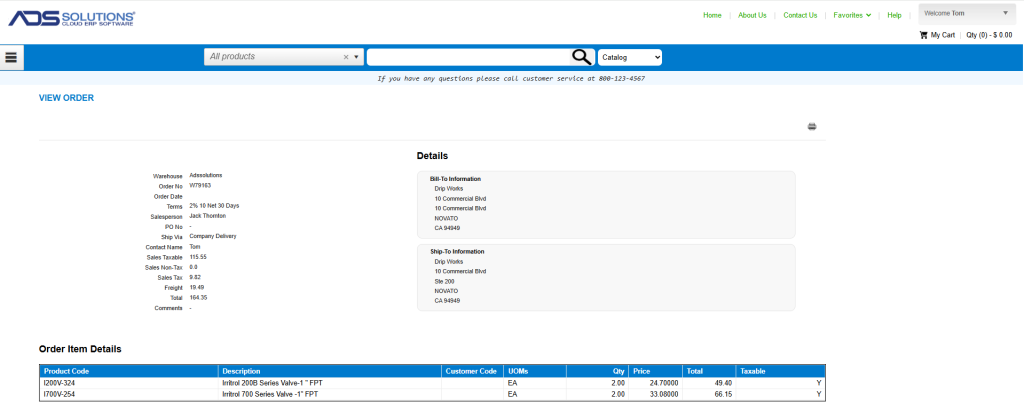Image resolution: width=1024 pixels, height=411 pixels.
Task: Click the Freight value 19.49
Action: [197, 288]
